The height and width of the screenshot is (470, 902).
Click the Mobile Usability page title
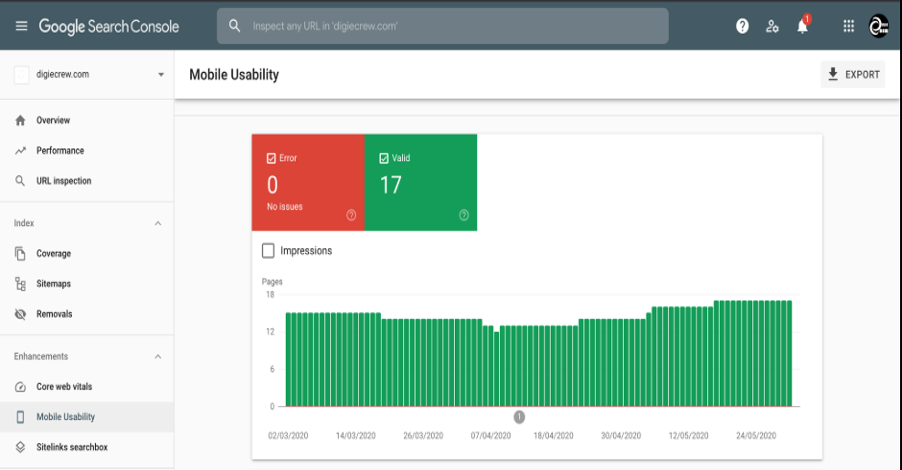pos(234,75)
